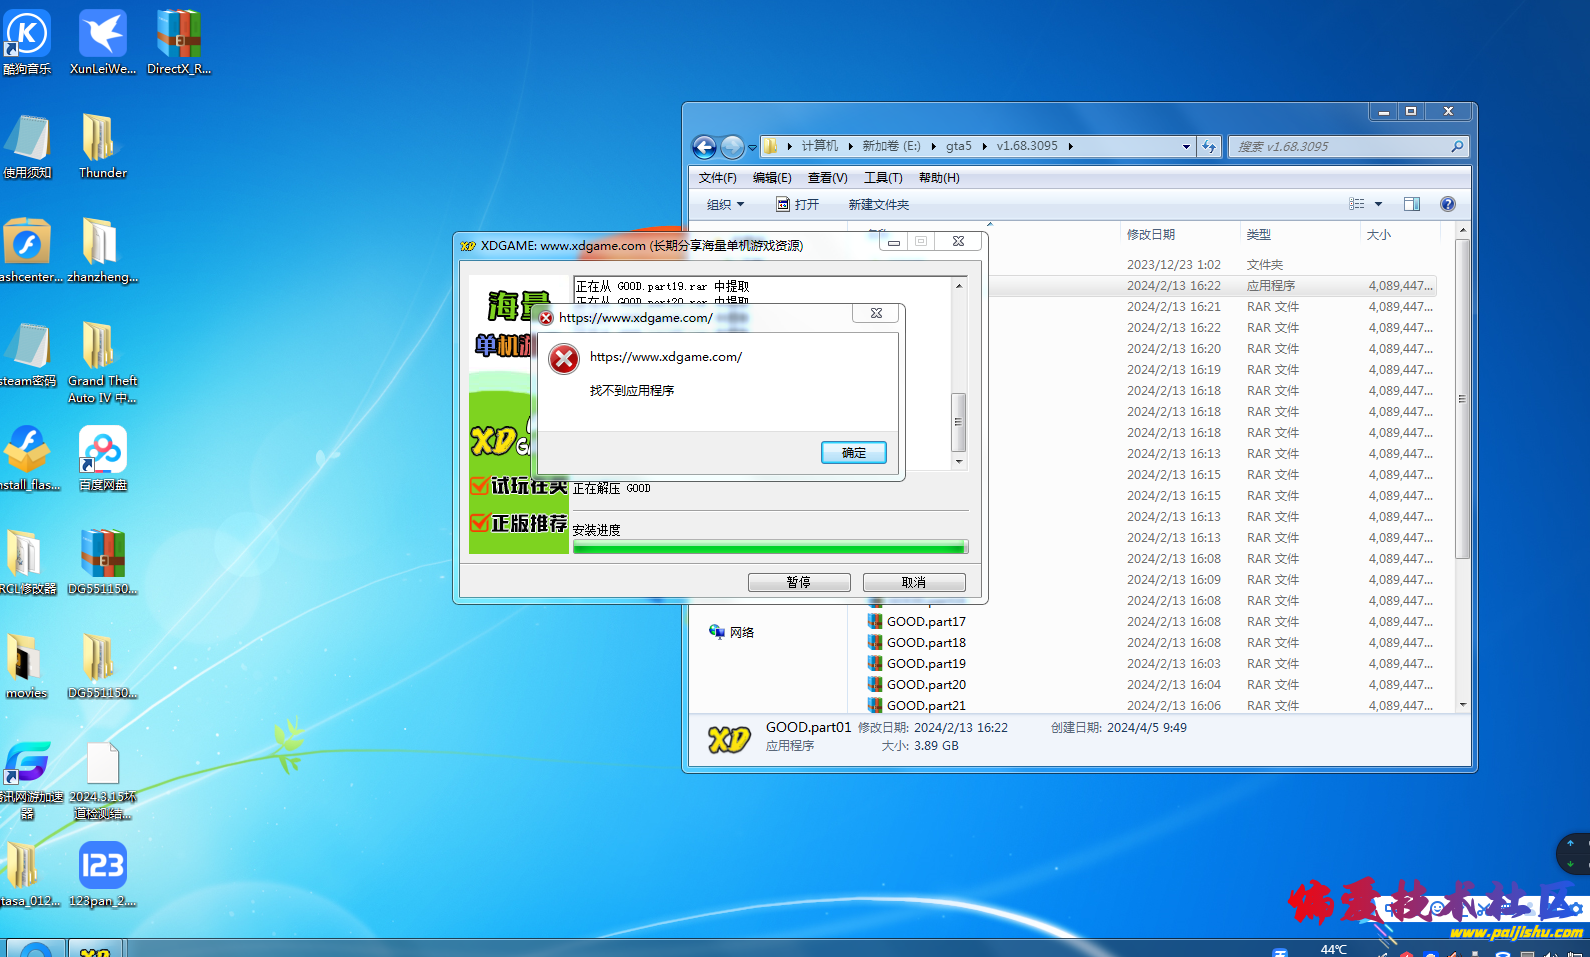
Task: Open the DG551150 archive icon next to the RGL folder
Action: 102,562
